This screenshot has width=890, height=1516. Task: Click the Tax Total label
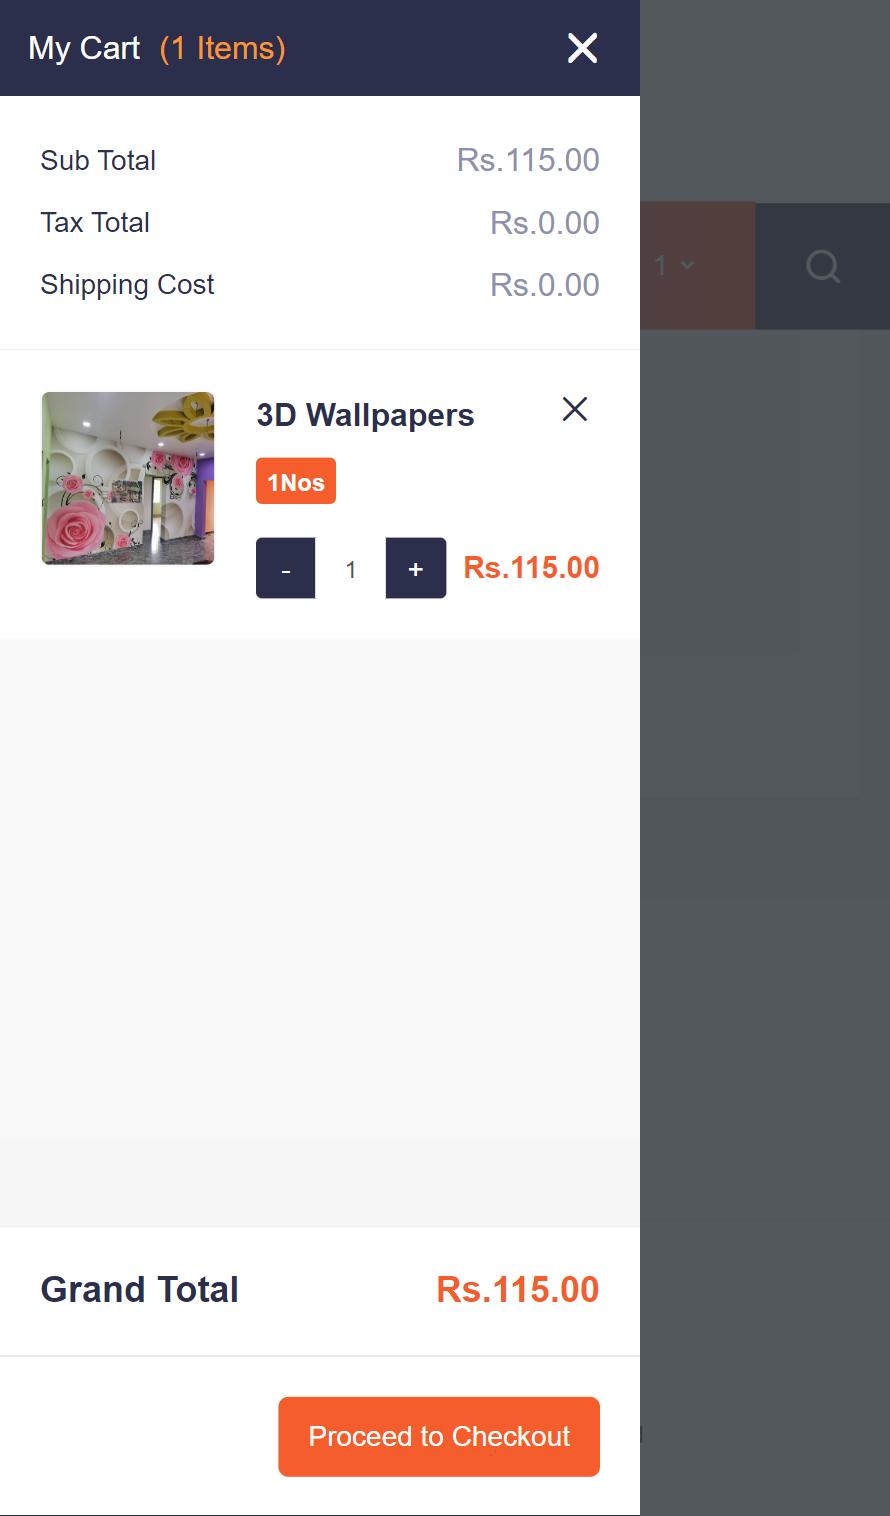[x=95, y=222]
